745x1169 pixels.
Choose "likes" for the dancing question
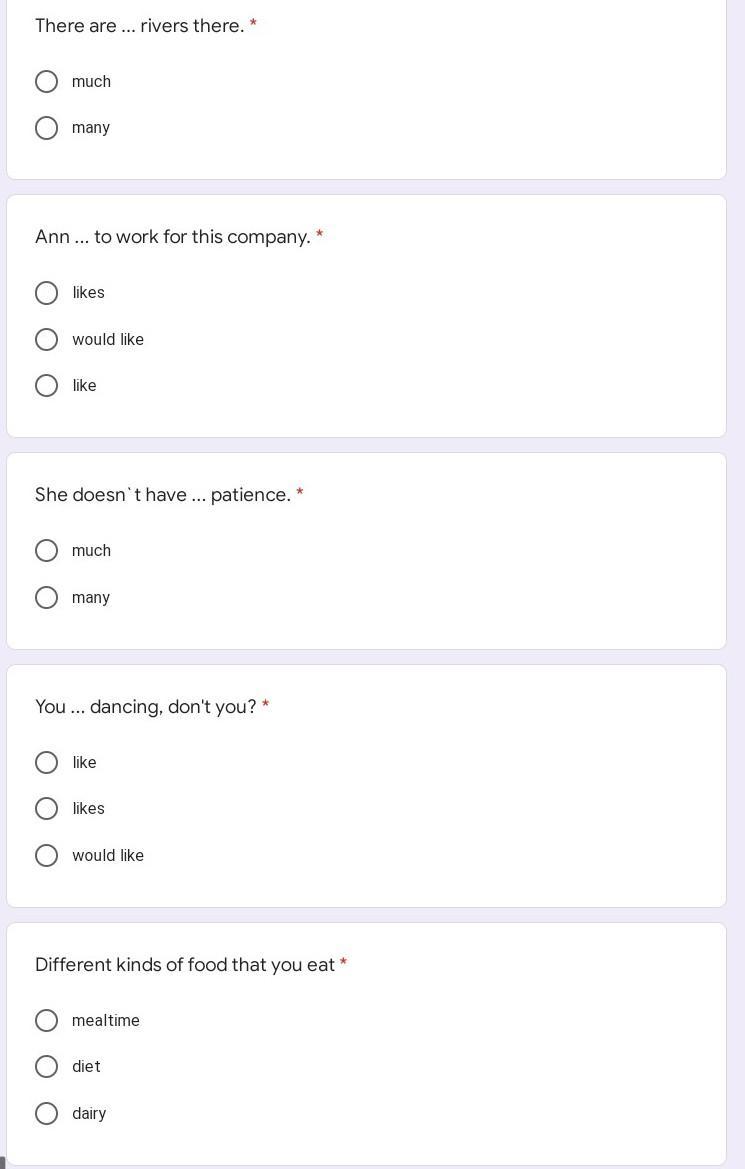pos(47,809)
